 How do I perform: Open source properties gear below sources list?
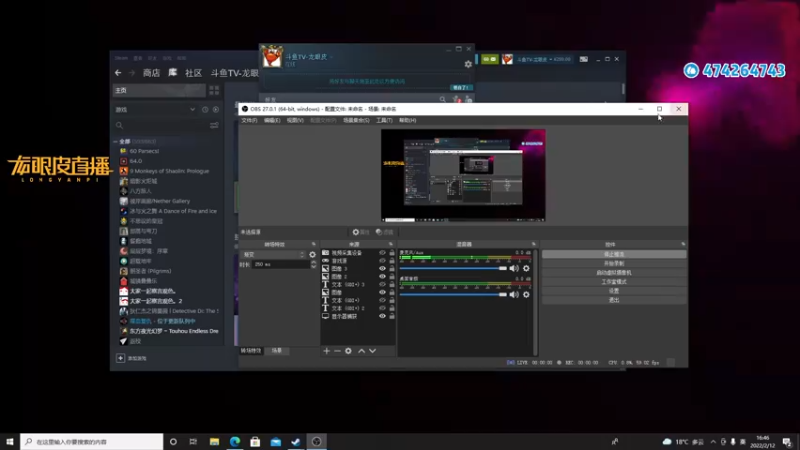point(348,351)
